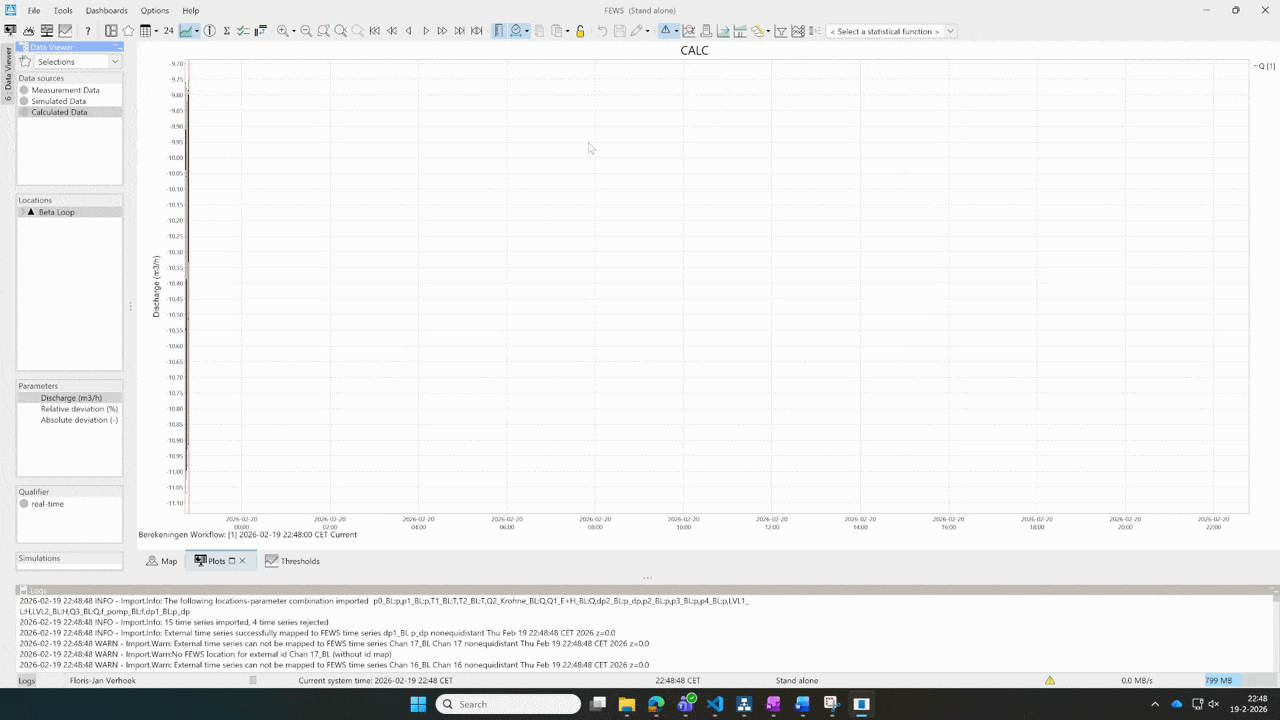Viewport: 1280px width, 720px height.
Task: Click the undo arrow icon
Action: [x=602, y=31]
